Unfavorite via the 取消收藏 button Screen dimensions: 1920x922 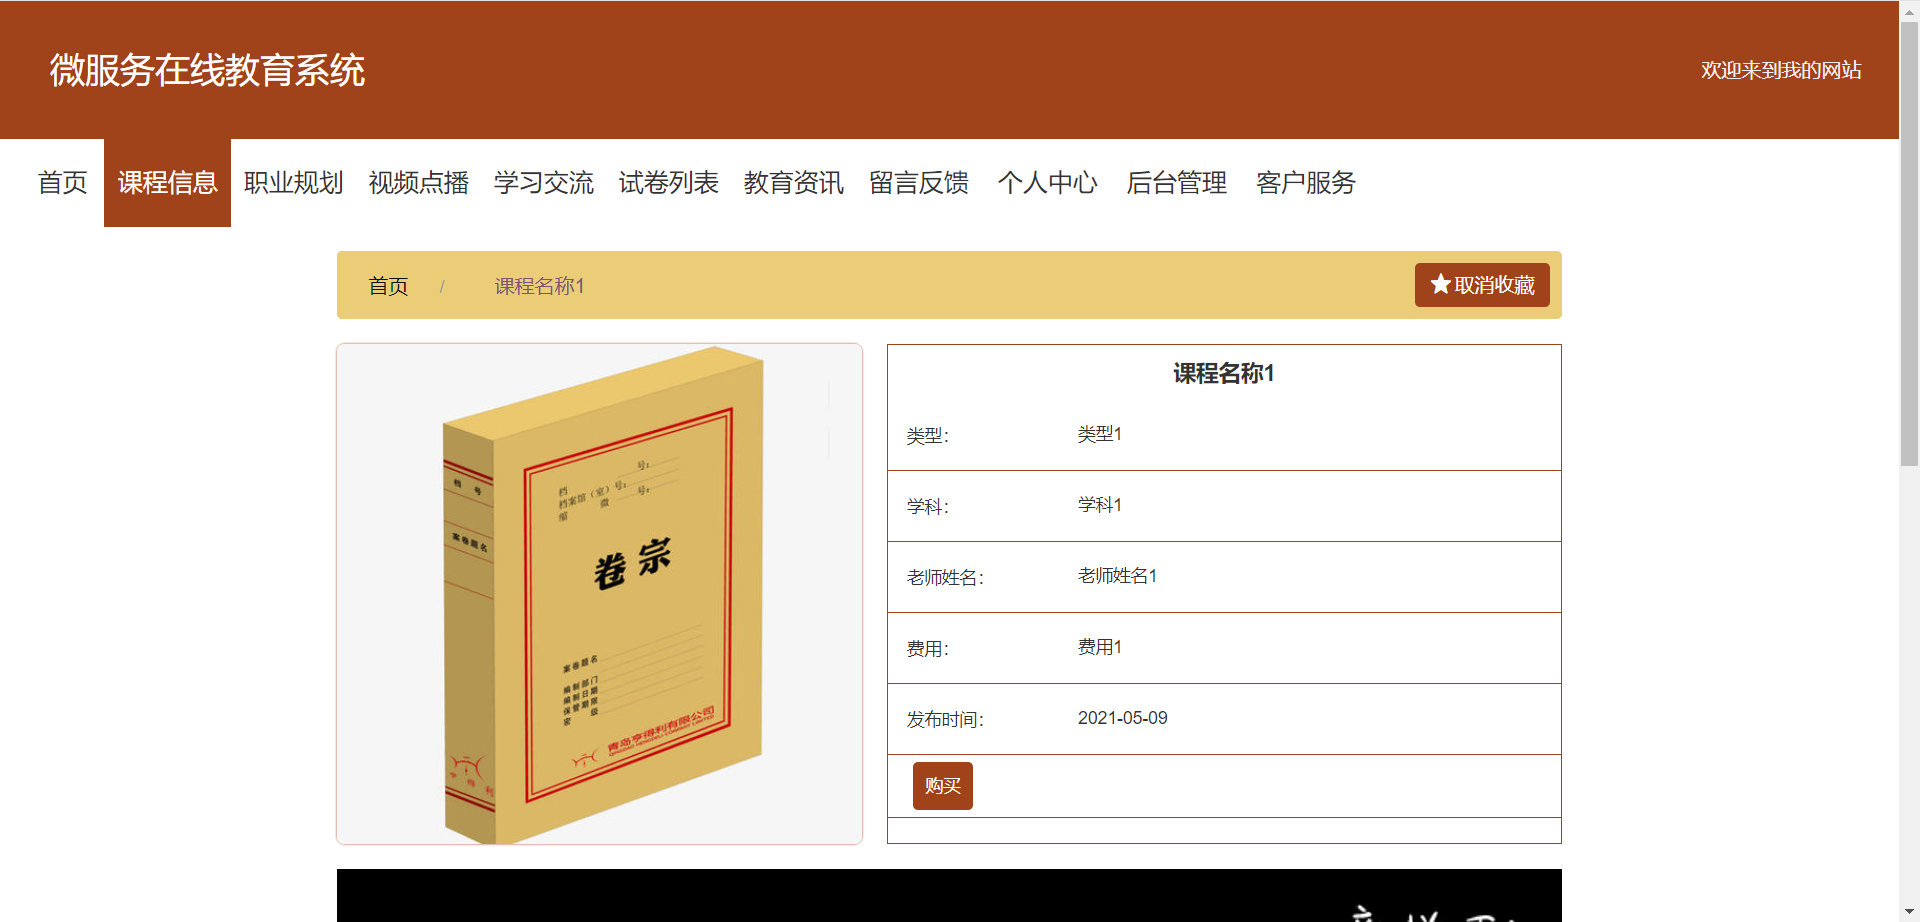pos(1482,284)
